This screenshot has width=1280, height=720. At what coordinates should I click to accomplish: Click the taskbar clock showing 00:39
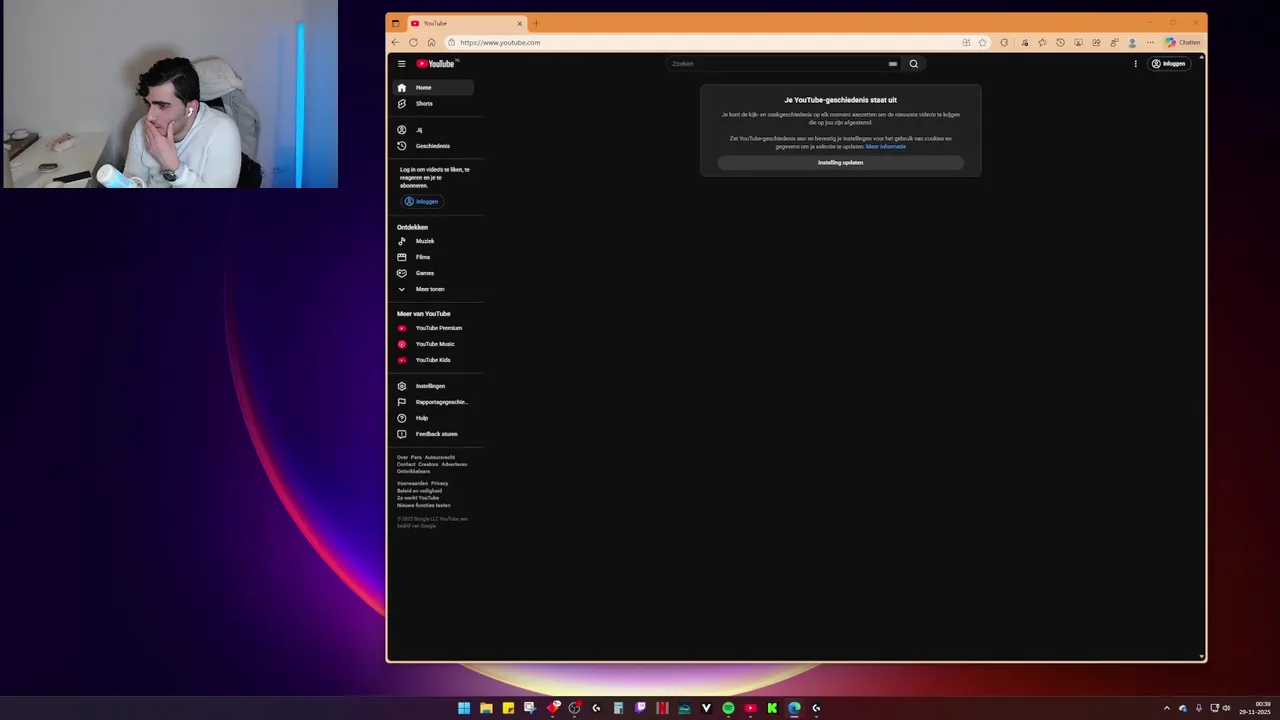point(1255,708)
